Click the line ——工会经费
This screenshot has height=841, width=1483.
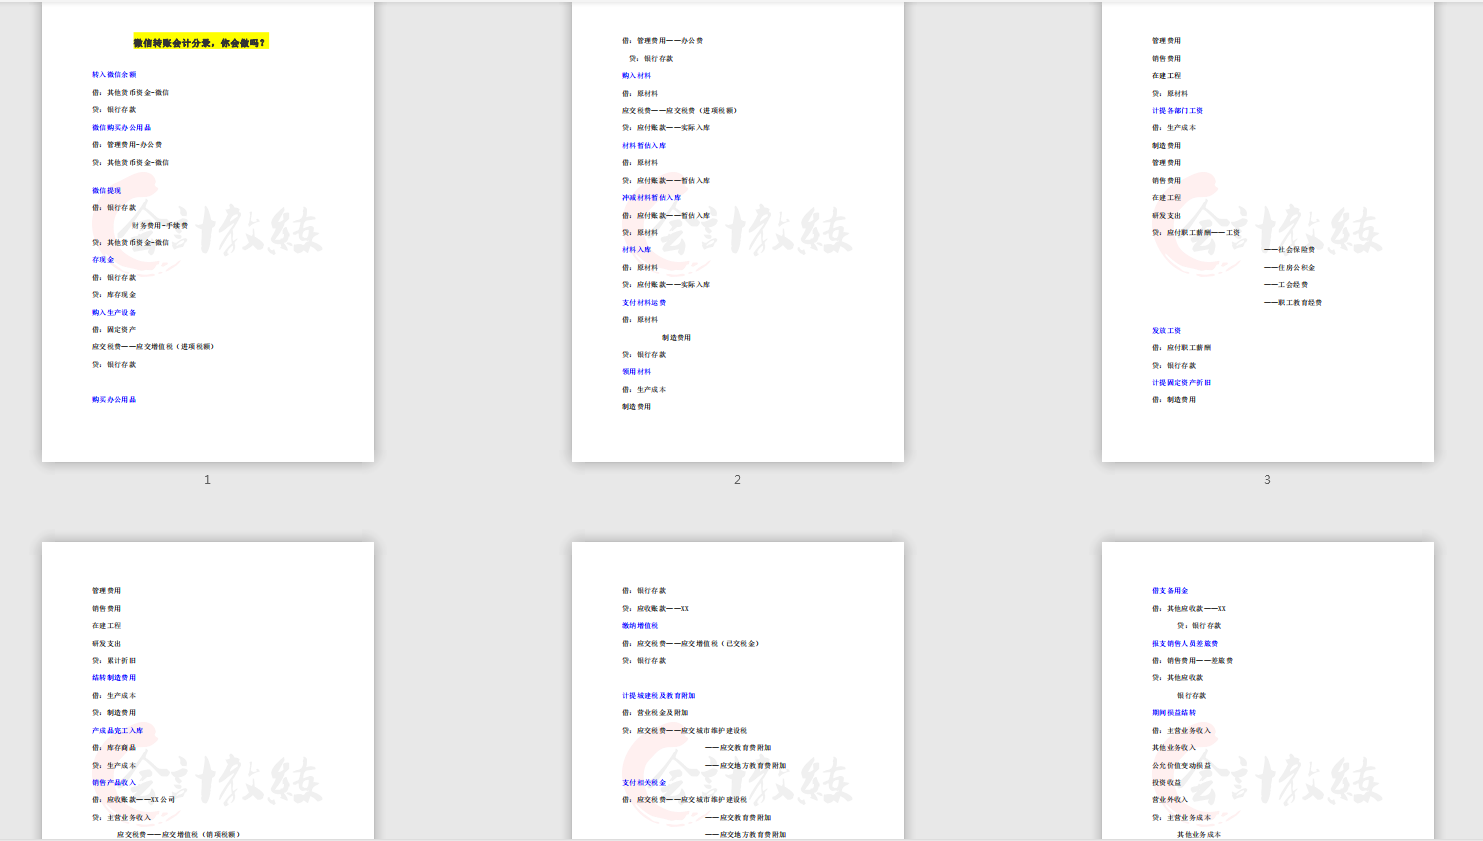pyautogui.click(x=1286, y=285)
